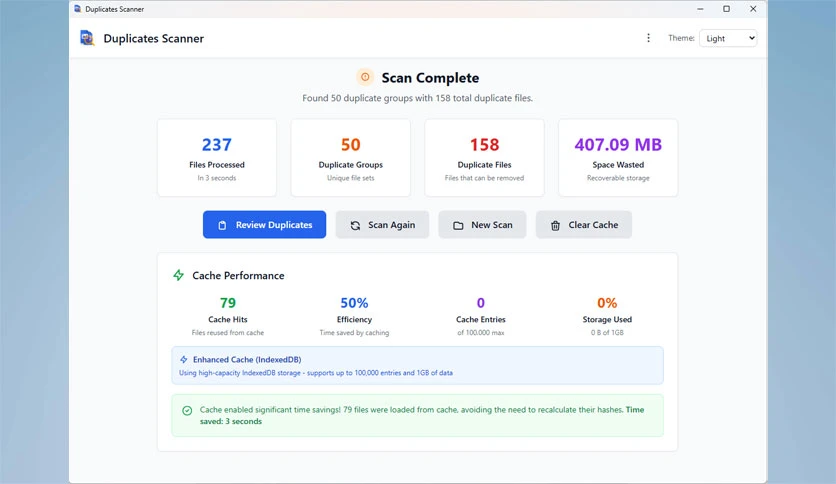Click the 'Found 50 duplicate groups' summary text

417,98
